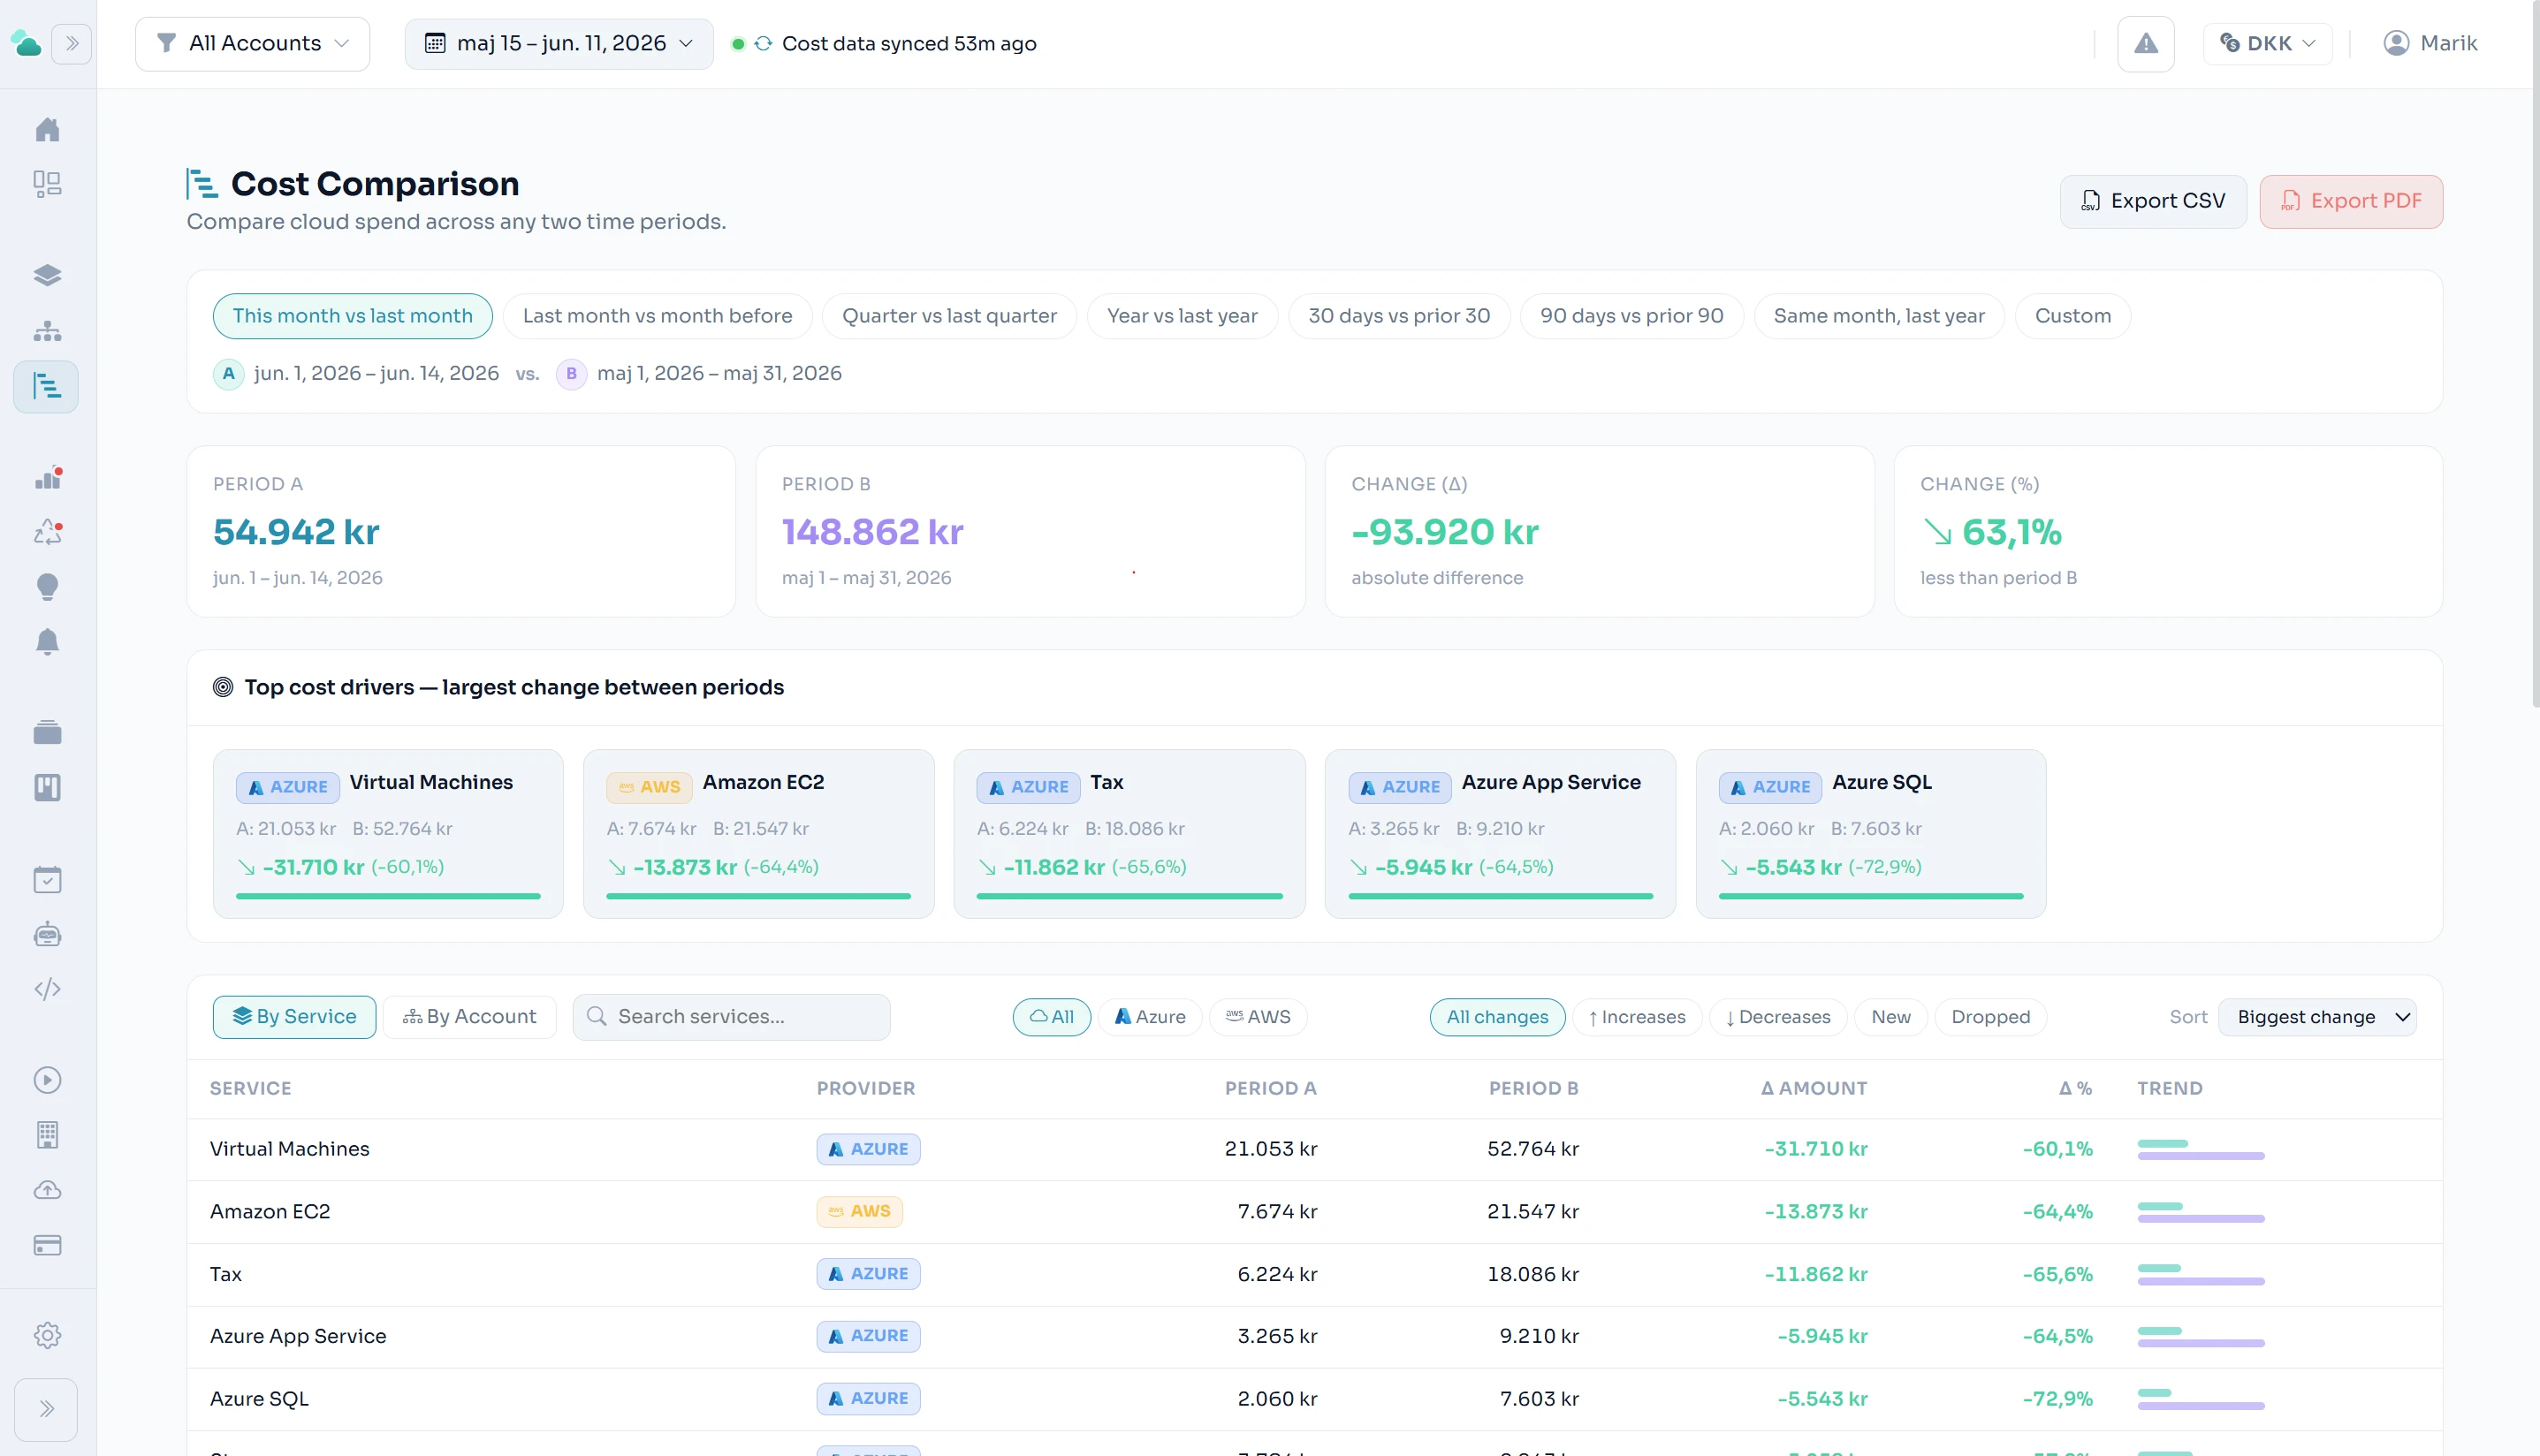Open the All Accounts filter dropdown

[x=252, y=43]
